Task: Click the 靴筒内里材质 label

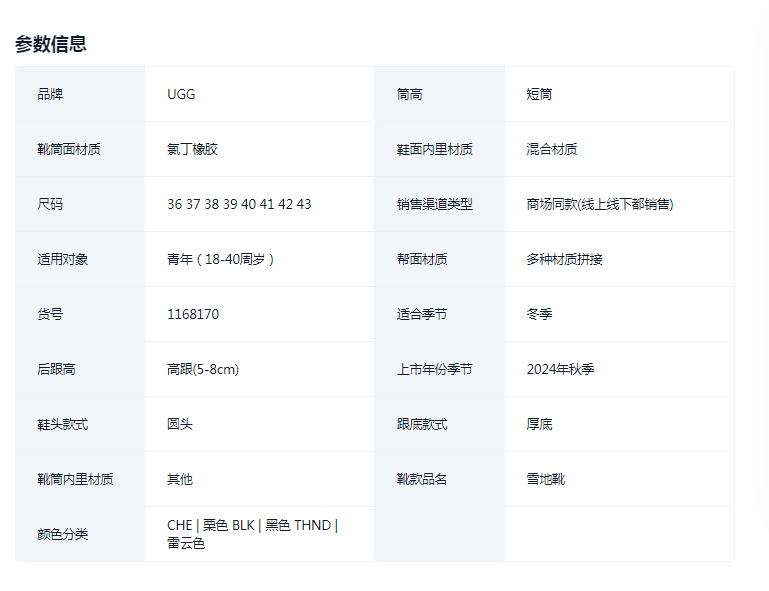Action: click(x=76, y=478)
